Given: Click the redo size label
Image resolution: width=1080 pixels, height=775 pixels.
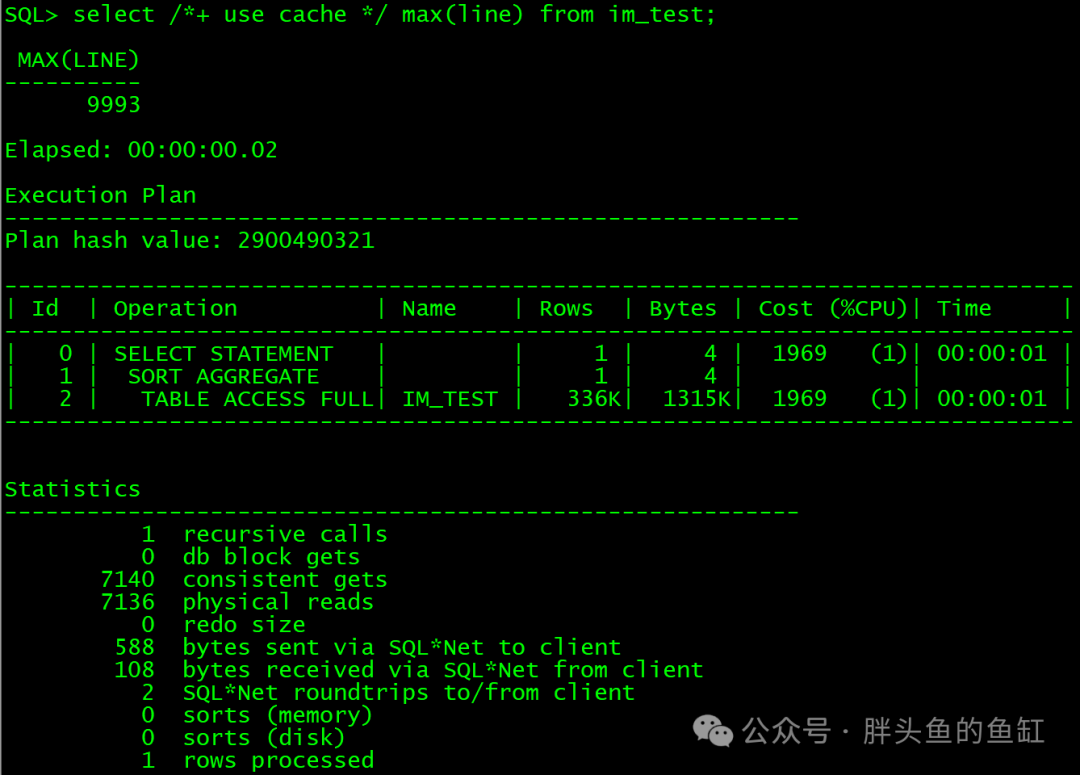Looking at the screenshot, I should [x=244, y=625].
